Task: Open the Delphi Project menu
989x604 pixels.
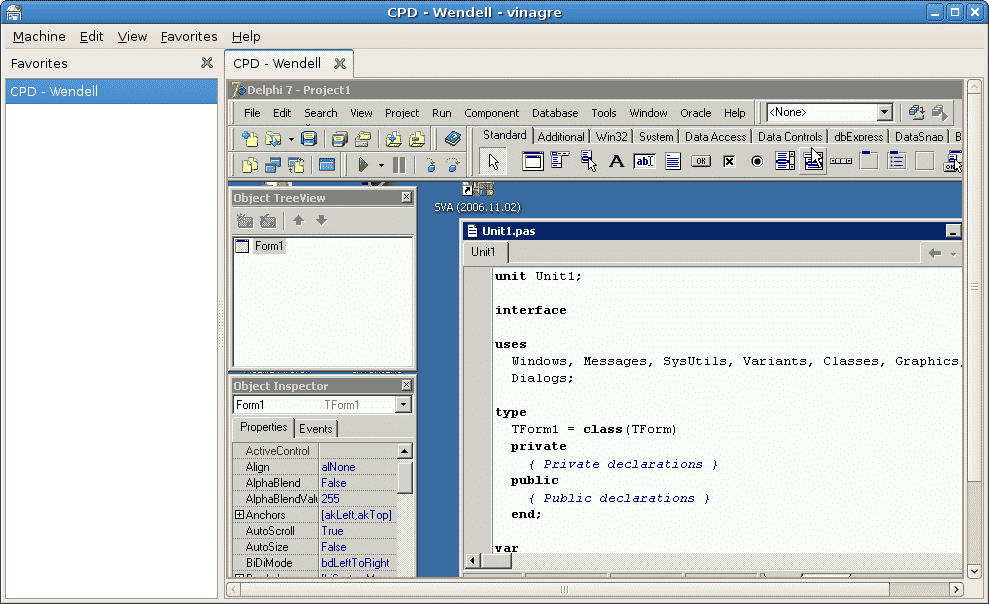Action: tap(402, 113)
